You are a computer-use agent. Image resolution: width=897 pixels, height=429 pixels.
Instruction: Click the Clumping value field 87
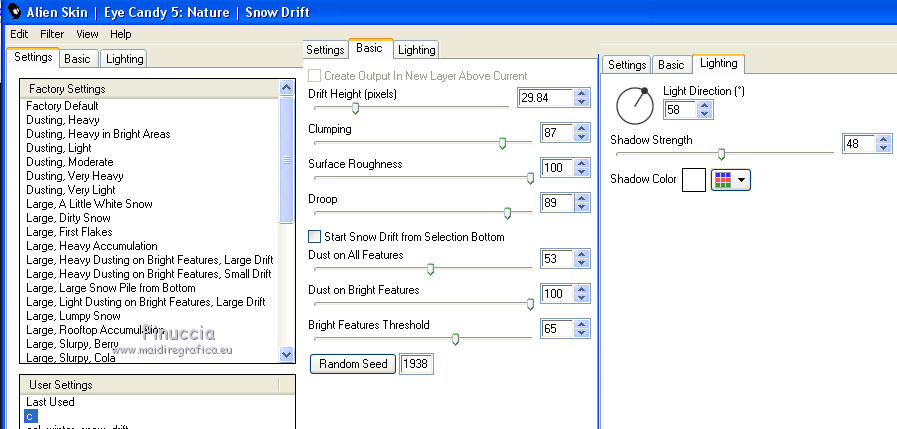557,133
